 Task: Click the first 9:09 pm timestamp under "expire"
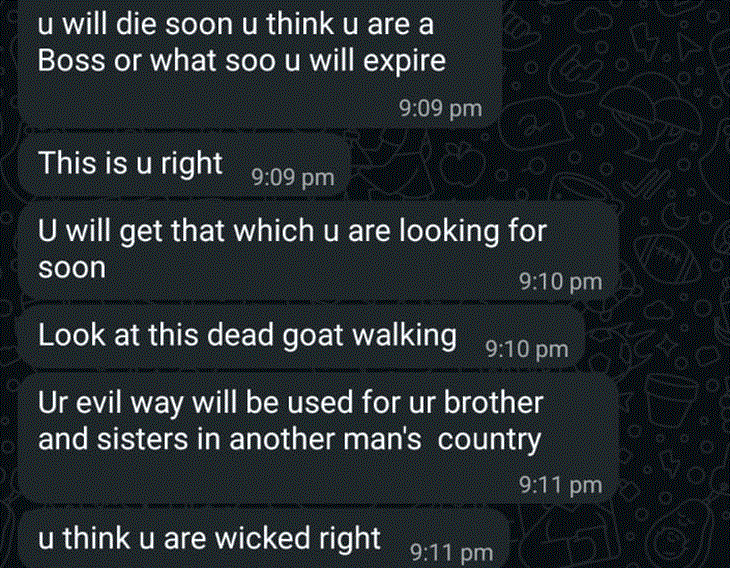coord(440,108)
